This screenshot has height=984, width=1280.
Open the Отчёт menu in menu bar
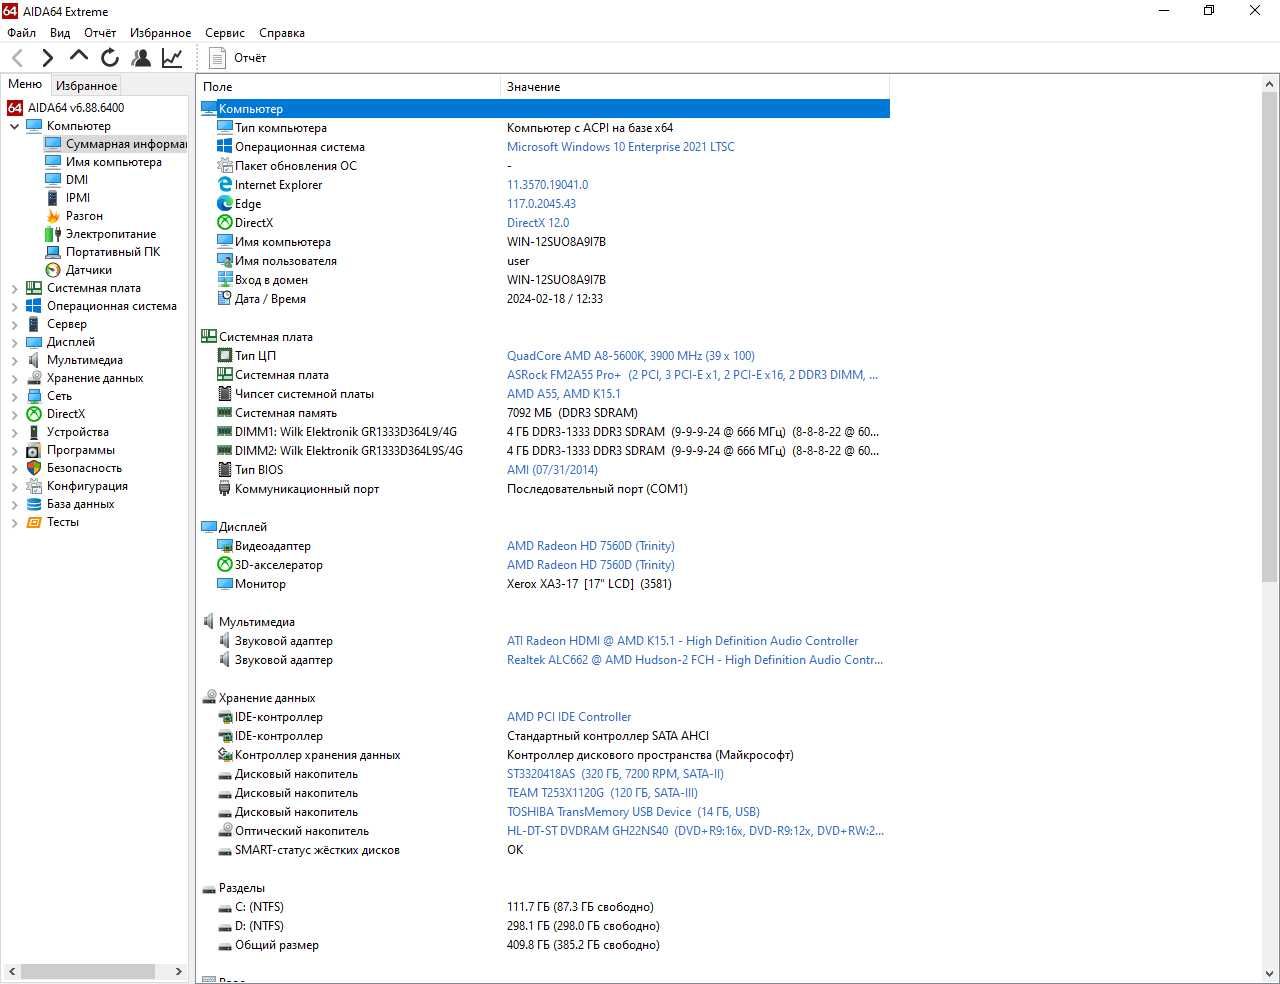(100, 33)
